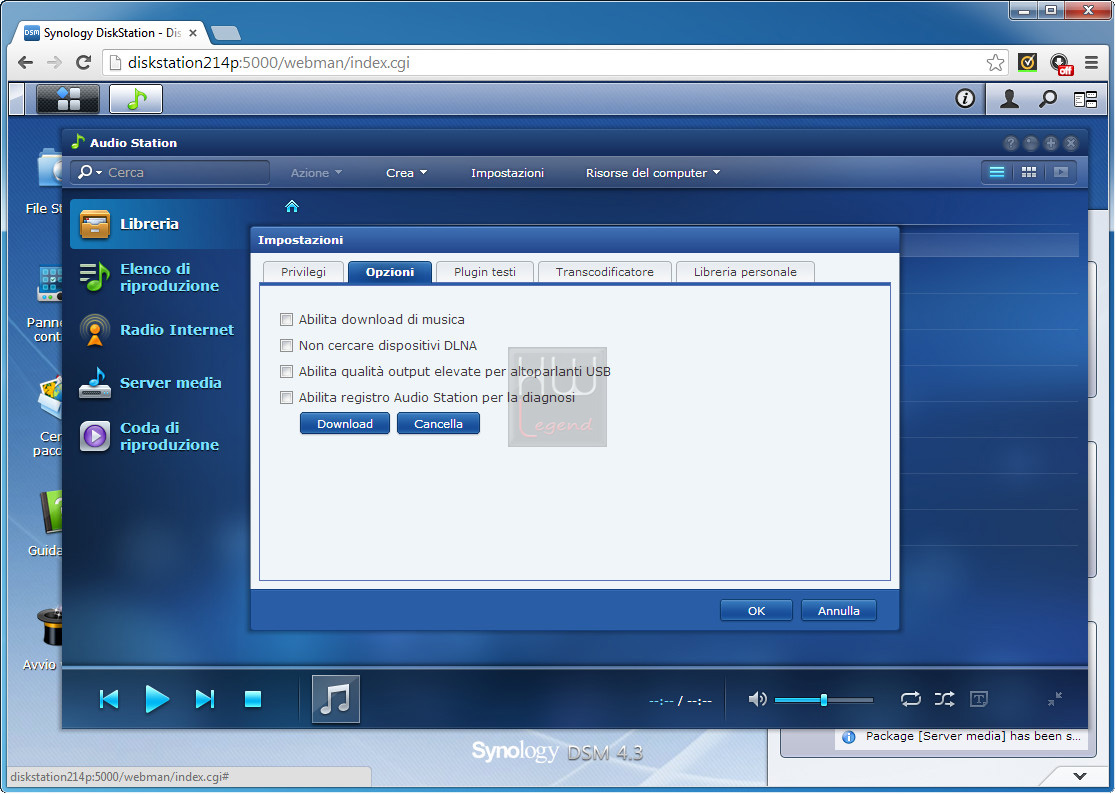The width and height of the screenshot is (1116, 794).
Task: Mute audio via the speaker icon
Action: click(757, 699)
